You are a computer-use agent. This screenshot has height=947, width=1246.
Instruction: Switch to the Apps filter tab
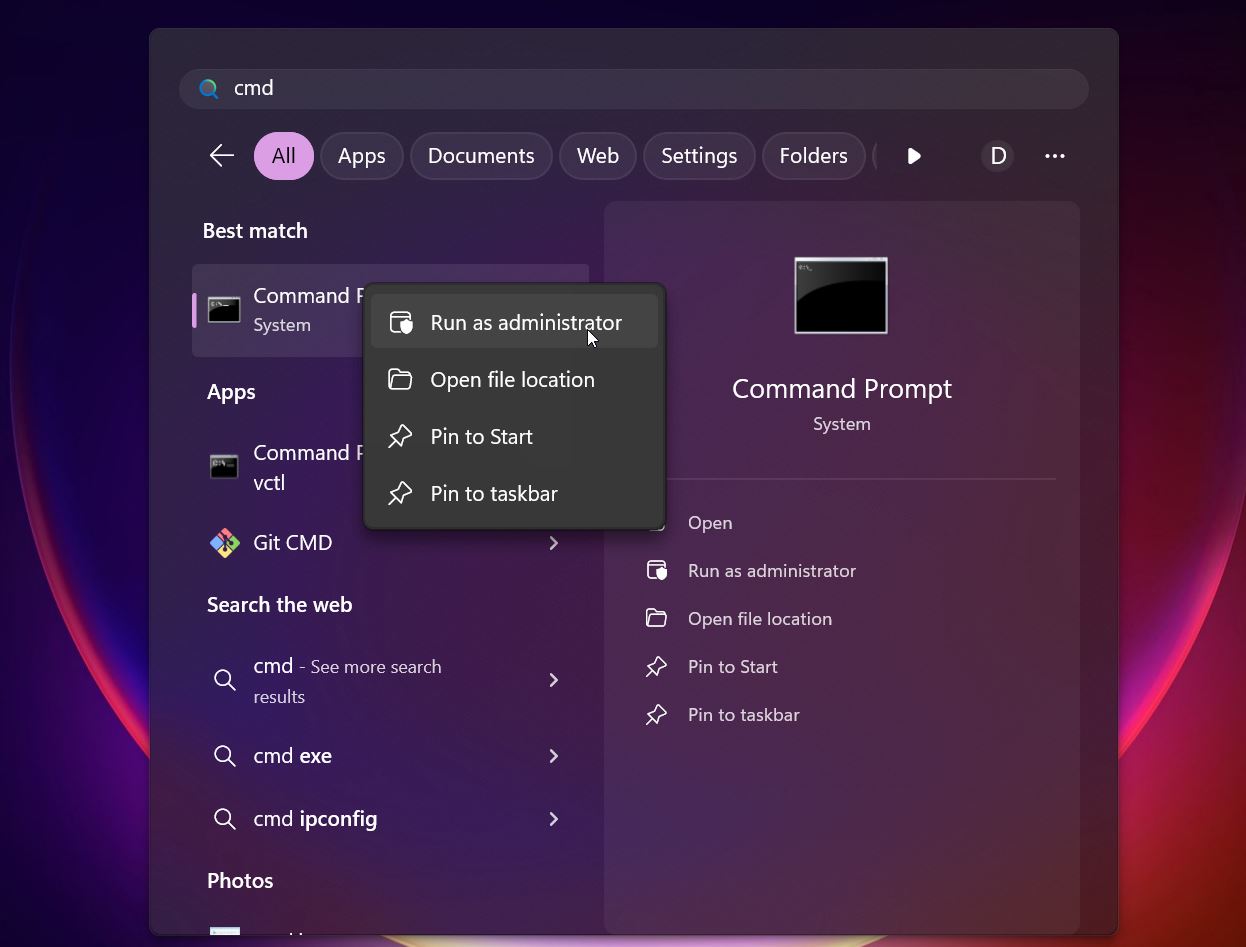coord(361,156)
